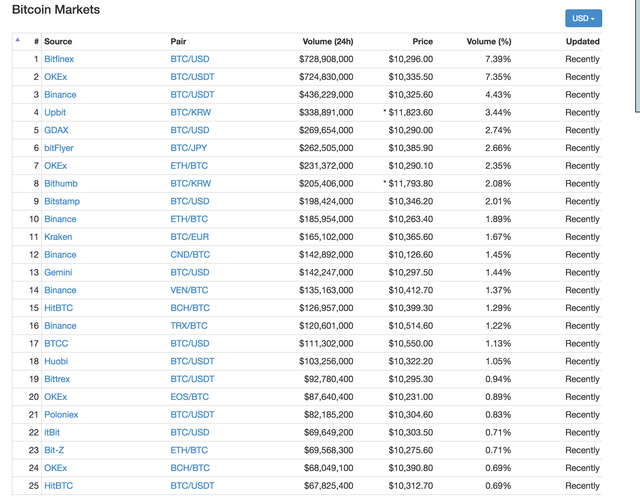640x496 pixels.
Task: Open Huobi exchange link
Action: [56, 361]
